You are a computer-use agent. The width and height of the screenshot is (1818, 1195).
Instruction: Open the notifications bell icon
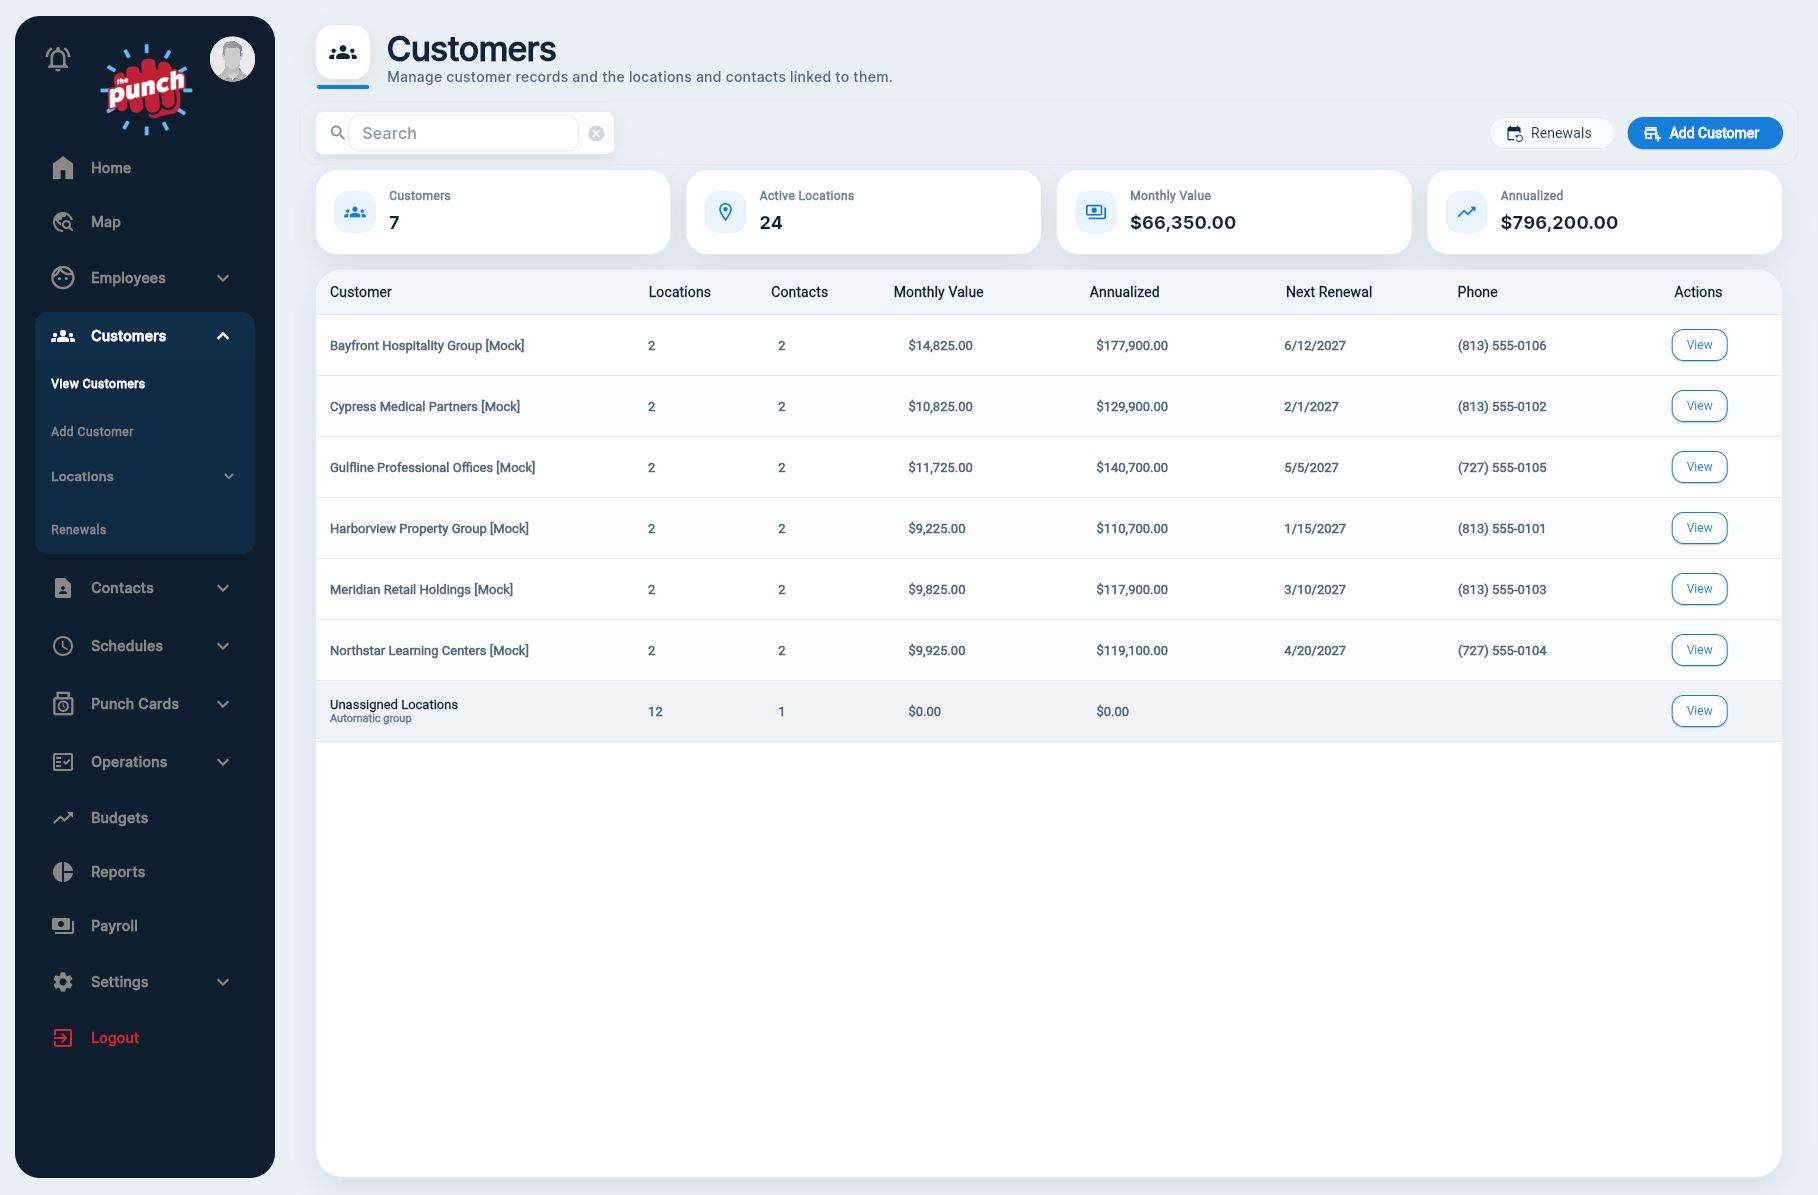58,59
